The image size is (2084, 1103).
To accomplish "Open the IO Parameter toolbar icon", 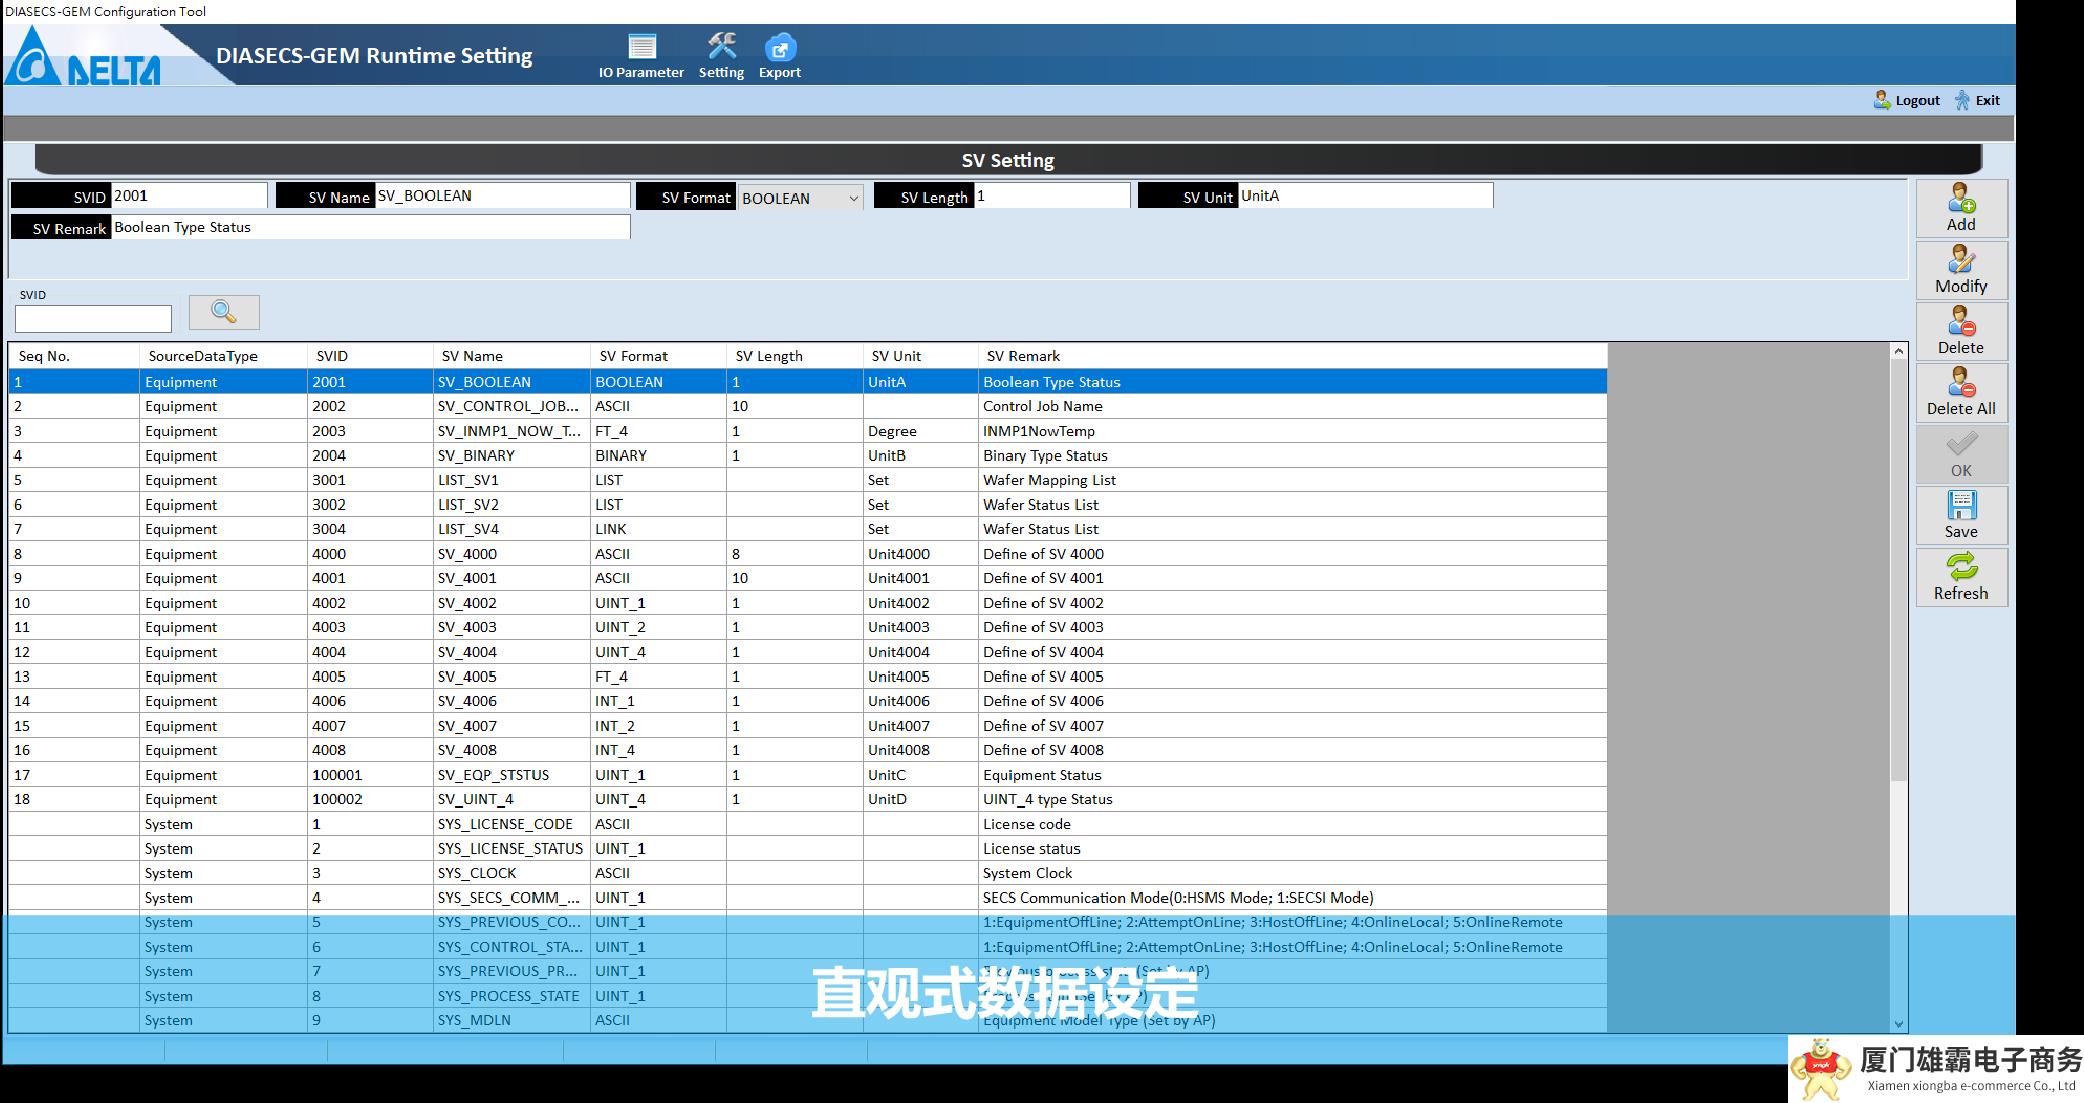I will tap(641, 48).
